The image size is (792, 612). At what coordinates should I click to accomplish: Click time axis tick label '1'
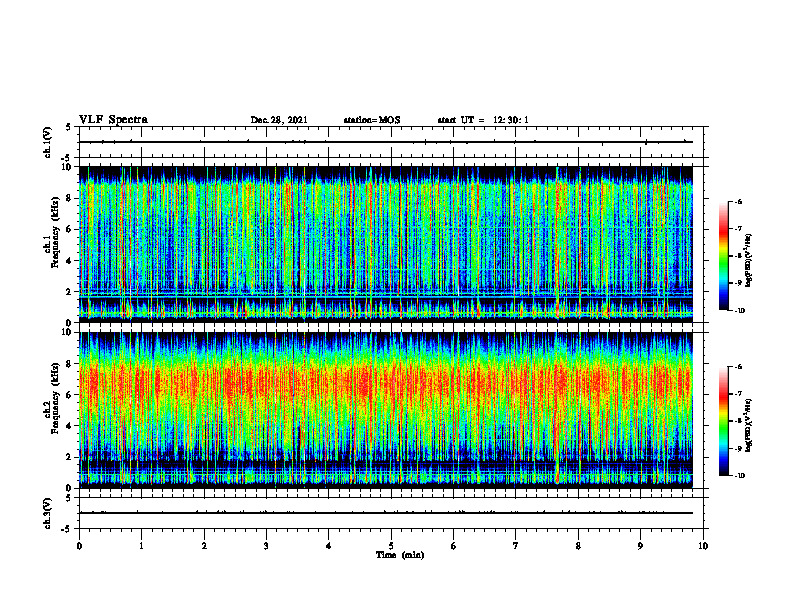click(x=141, y=546)
